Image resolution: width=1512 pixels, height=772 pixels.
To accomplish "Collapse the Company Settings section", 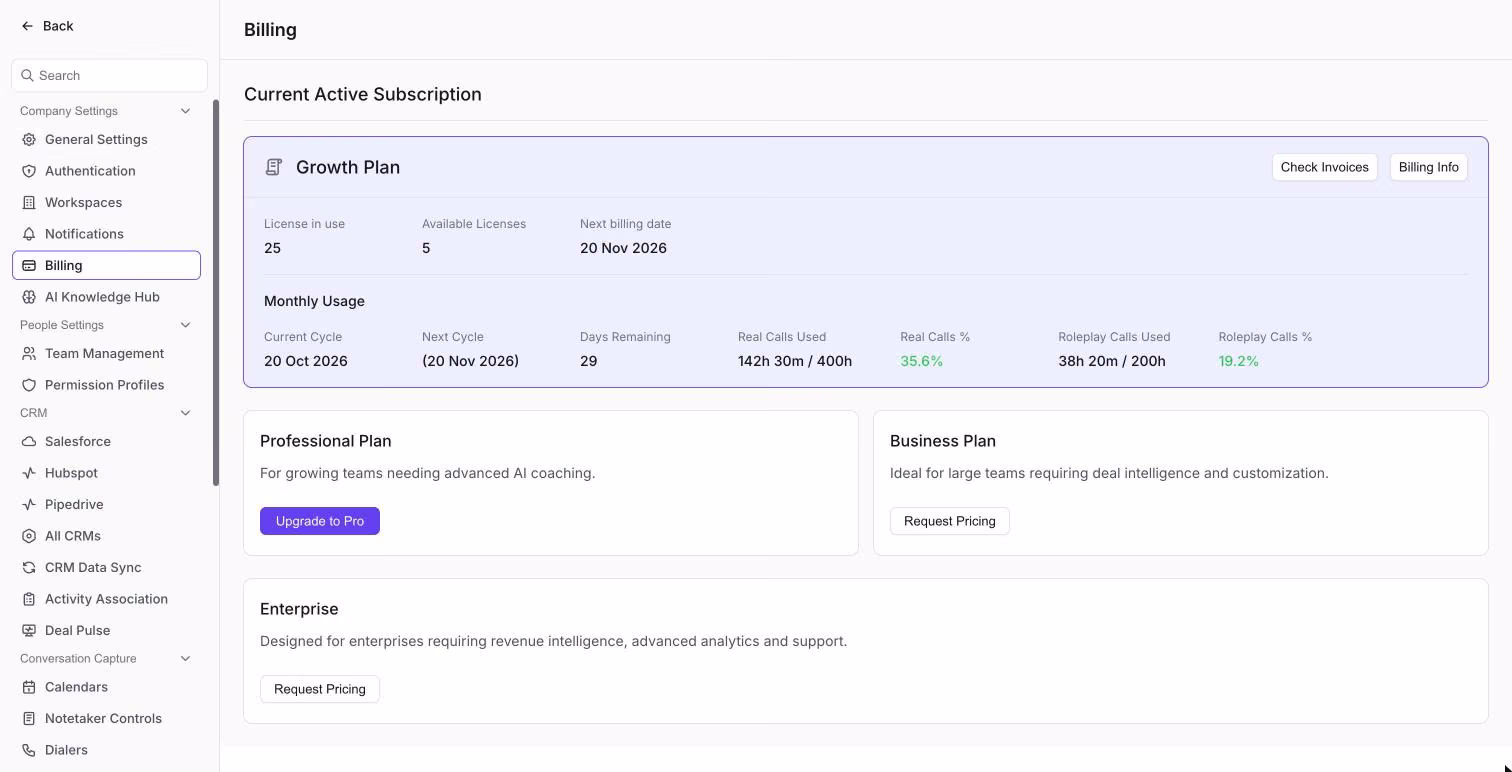I will point(185,111).
